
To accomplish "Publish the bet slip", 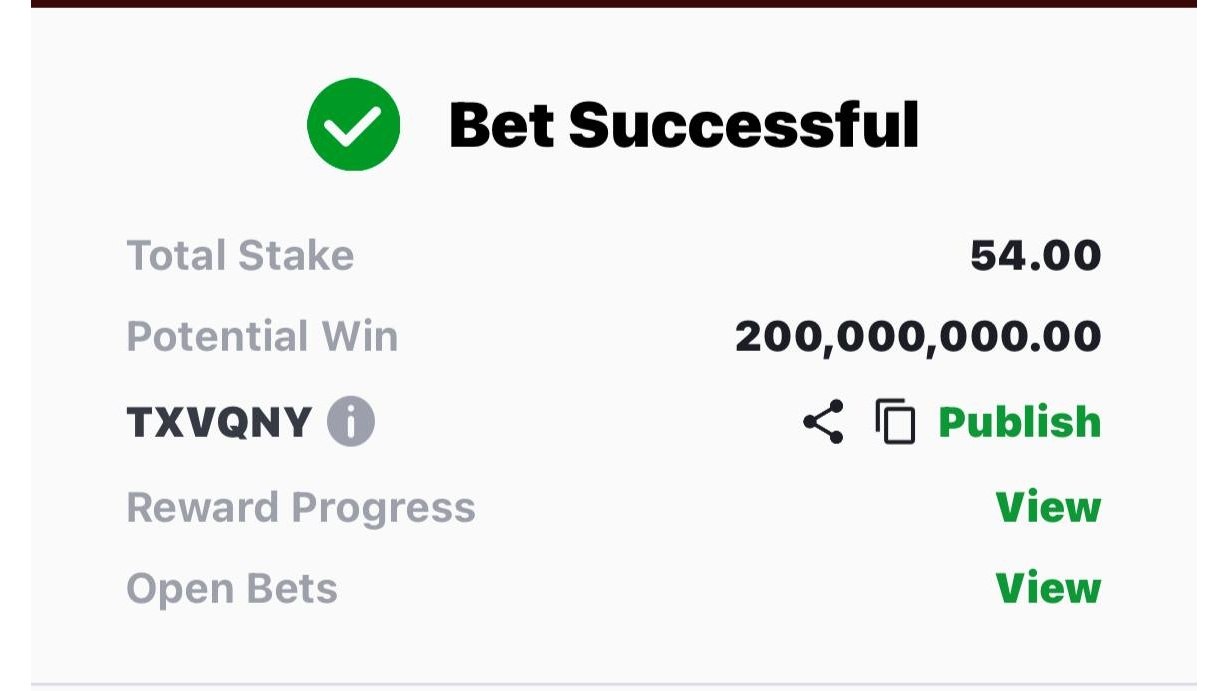I will click(x=1019, y=422).
